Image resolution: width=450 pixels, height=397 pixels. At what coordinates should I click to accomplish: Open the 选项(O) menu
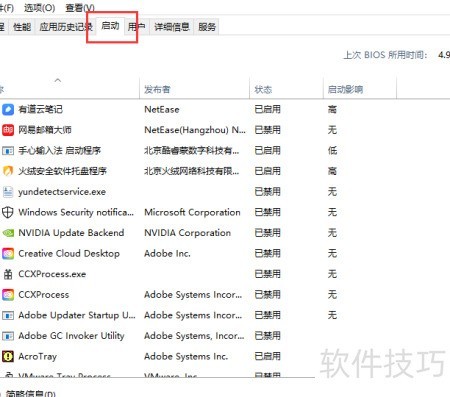coord(39,7)
